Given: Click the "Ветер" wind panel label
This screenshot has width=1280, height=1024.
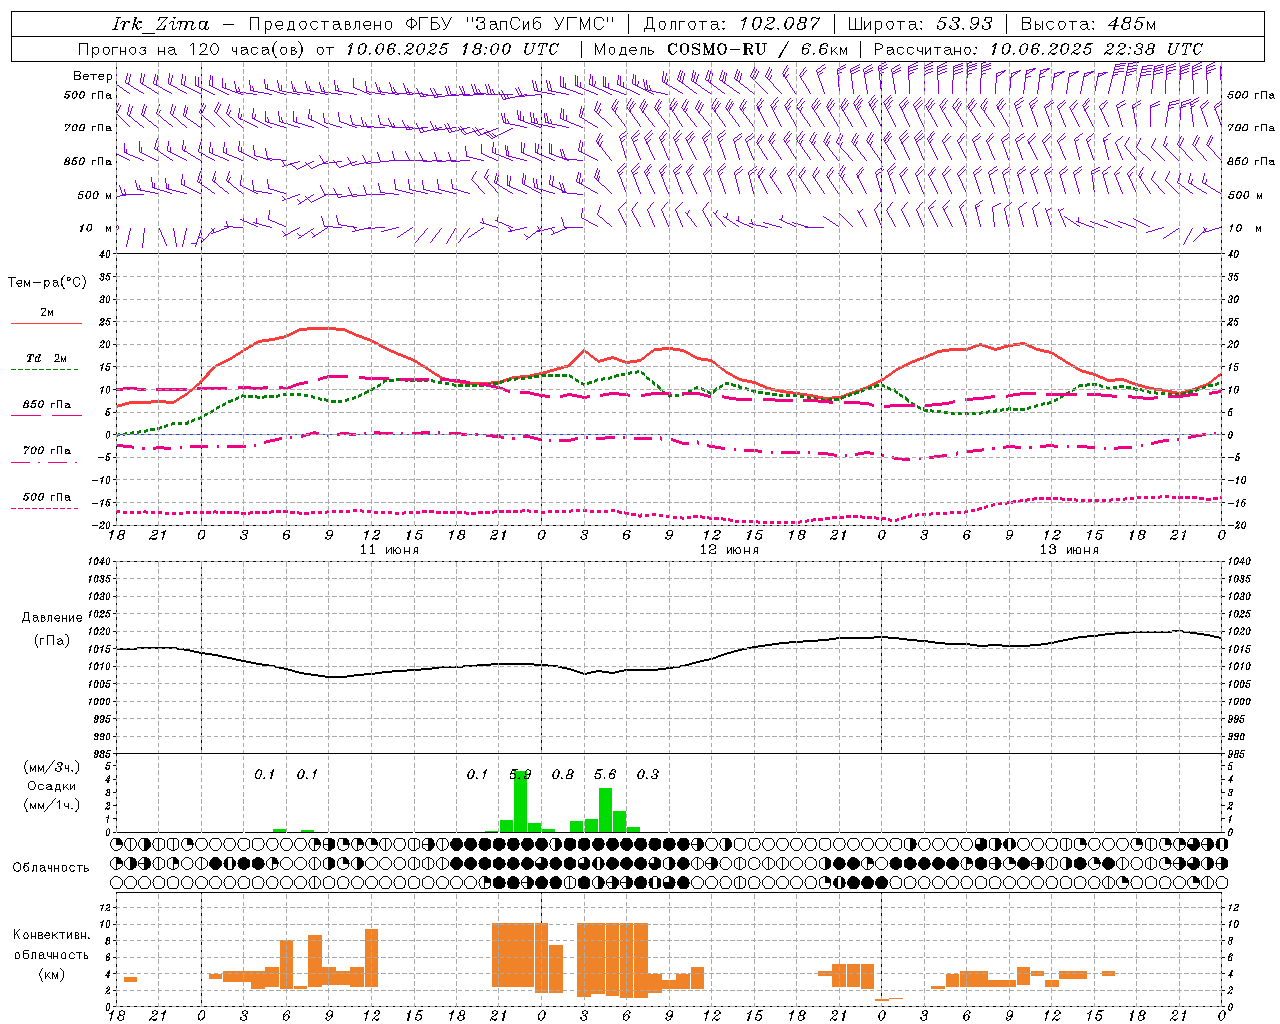Looking at the screenshot, I should [92, 76].
